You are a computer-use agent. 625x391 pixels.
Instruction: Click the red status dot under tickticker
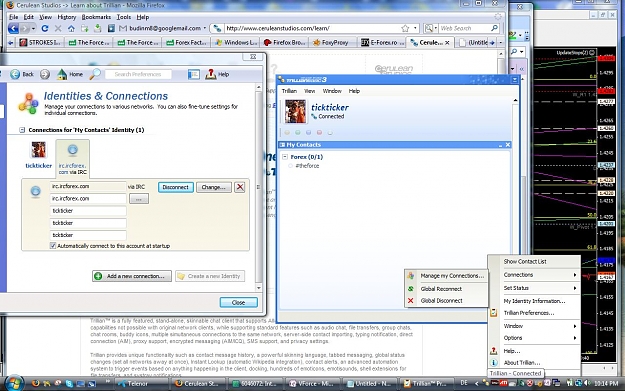[x=319, y=132]
